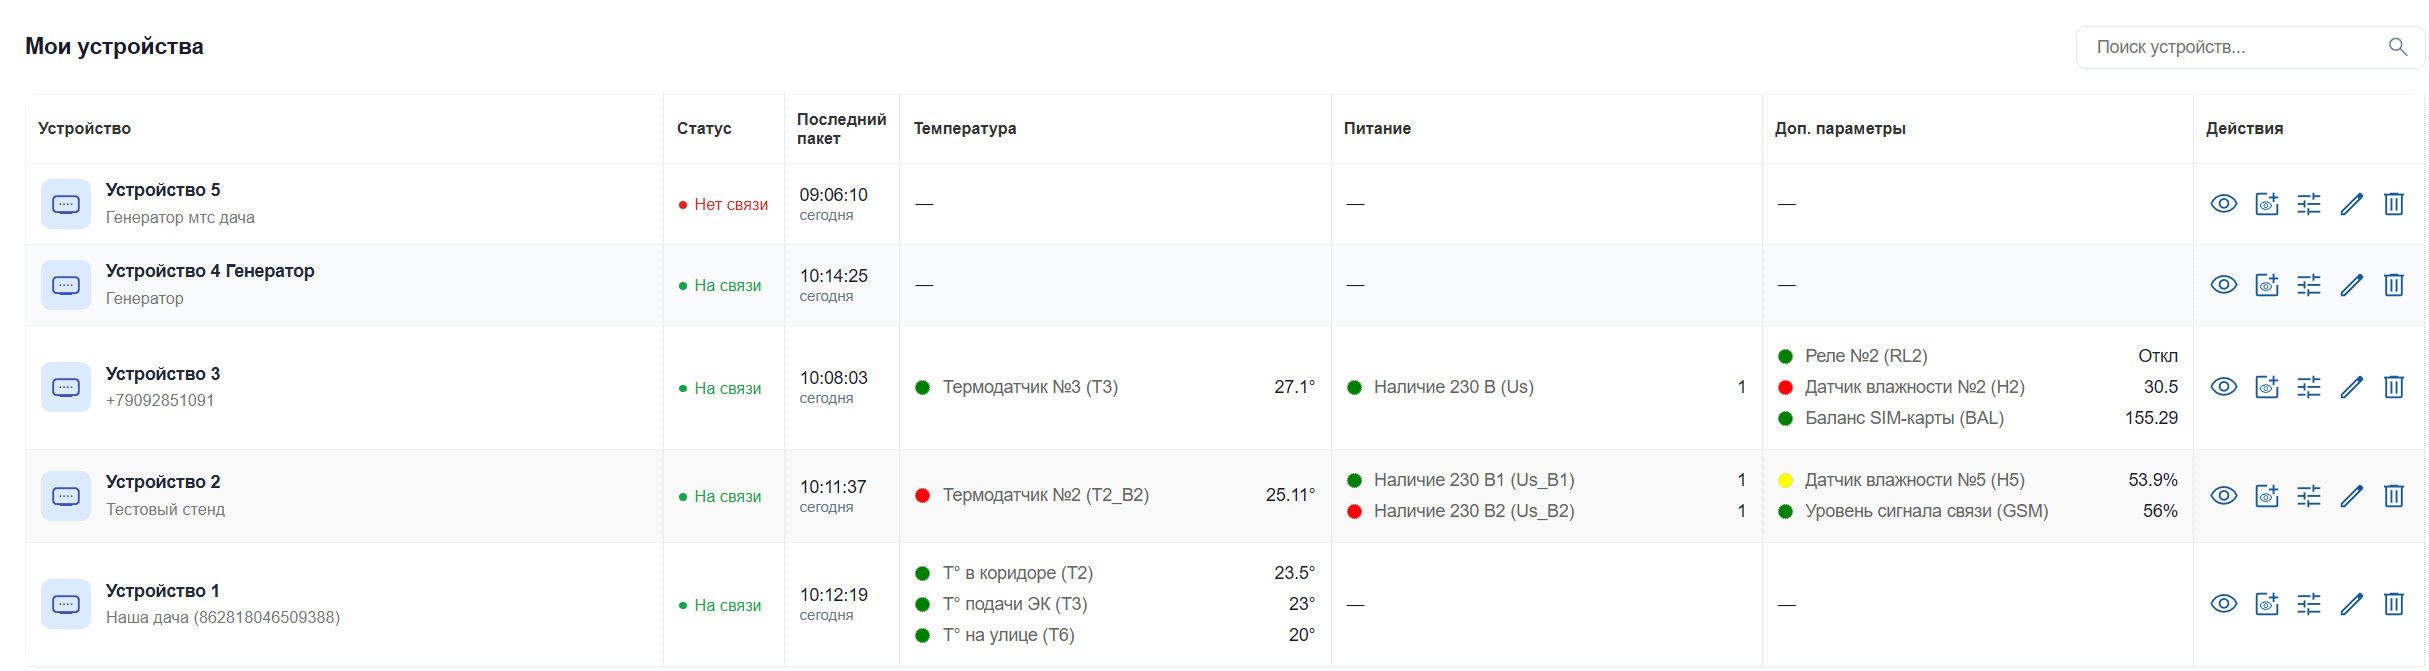Click add-view icon with plus for Устройство 3
Image resolution: width=2429 pixels, height=671 pixels.
point(2266,387)
